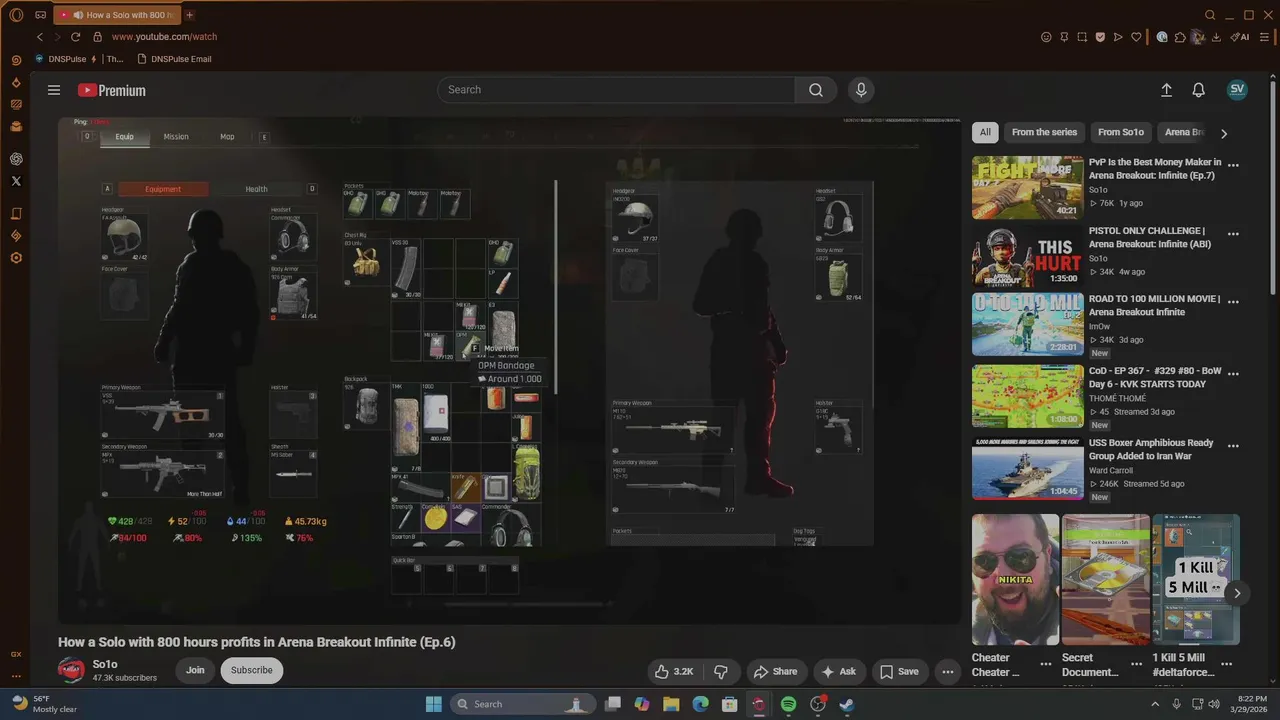1280x720 pixels.
Task: Dislike the video with thumbs down
Action: [x=721, y=672]
